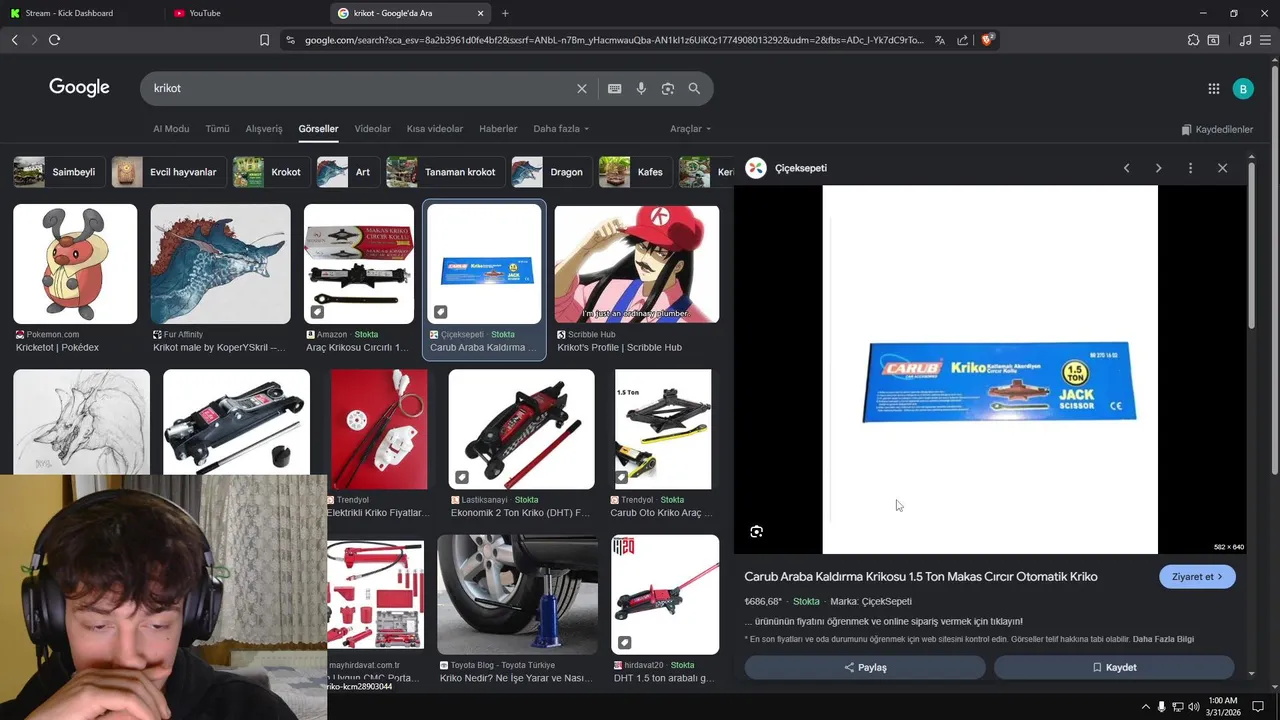
Task: Click the preview panel vertical scrollbar
Action: pyautogui.click(x=1250, y=245)
